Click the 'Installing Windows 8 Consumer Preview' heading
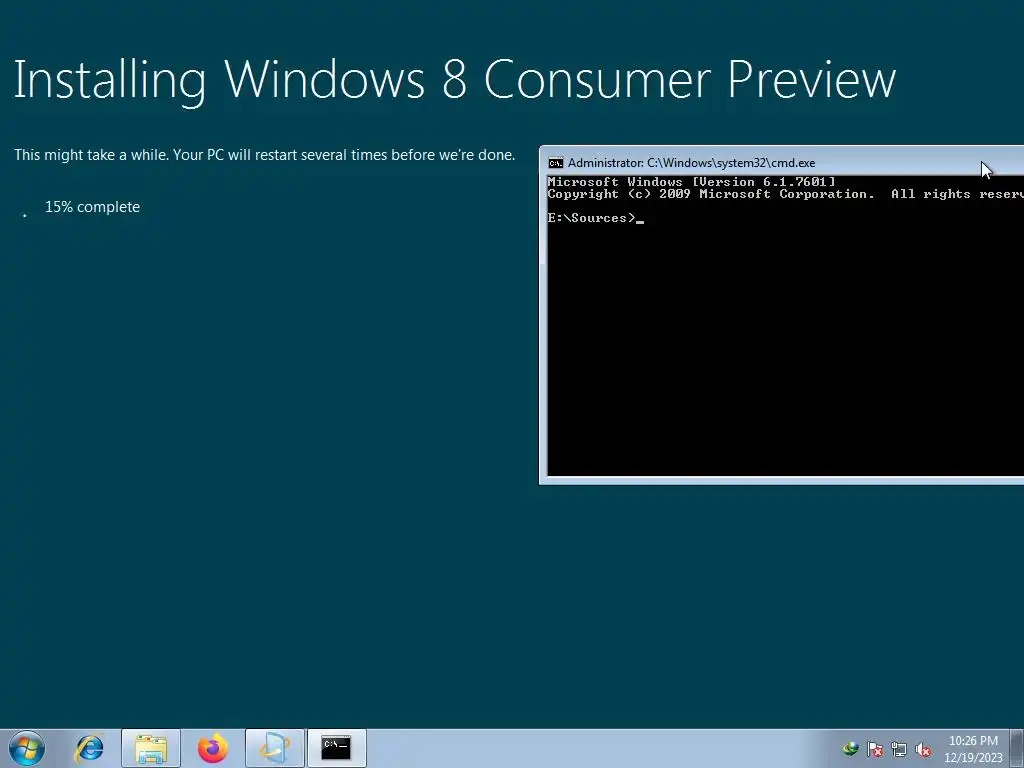Image resolution: width=1024 pixels, height=768 pixels. pyautogui.click(x=455, y=80)
